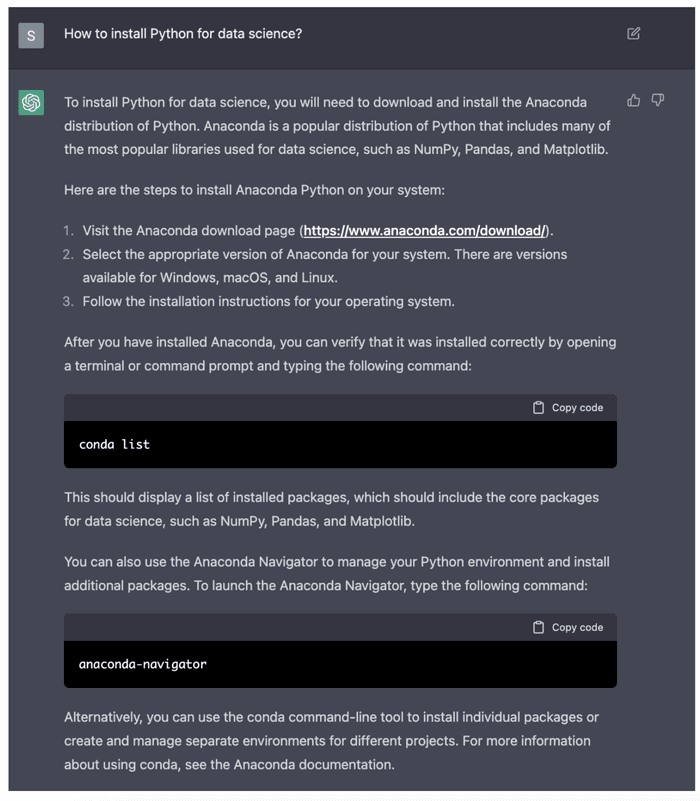Click the OpenAI logo next to the answer

(x=31, y=103)
